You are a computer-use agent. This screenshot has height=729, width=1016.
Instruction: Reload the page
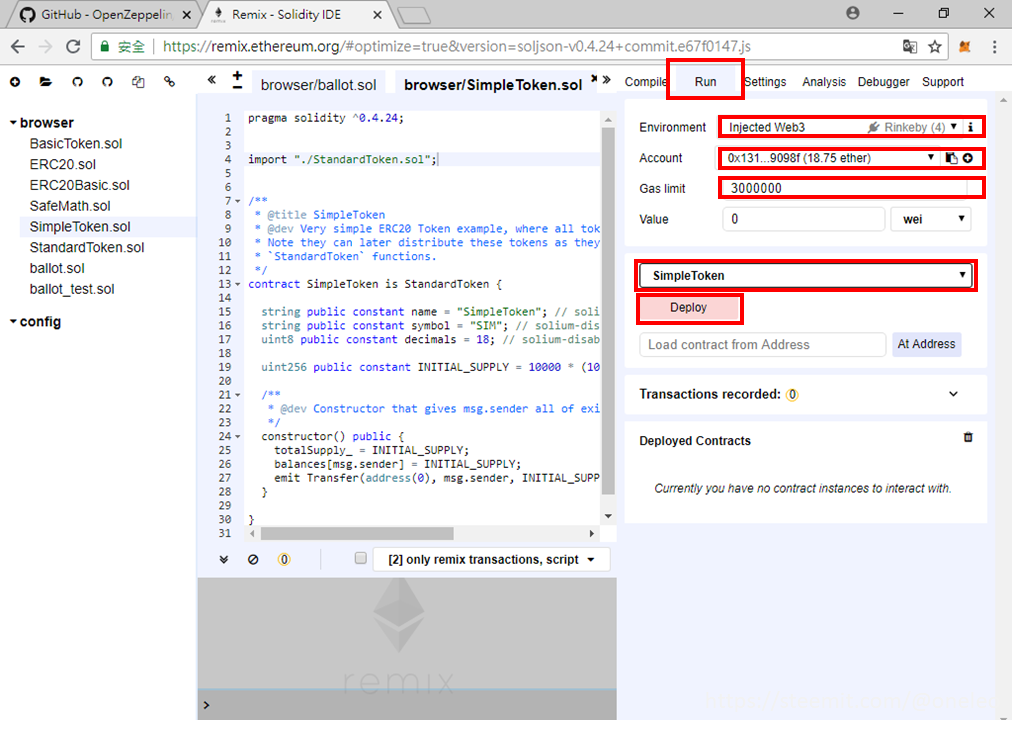pyautogui.click(x=73, y=47)
